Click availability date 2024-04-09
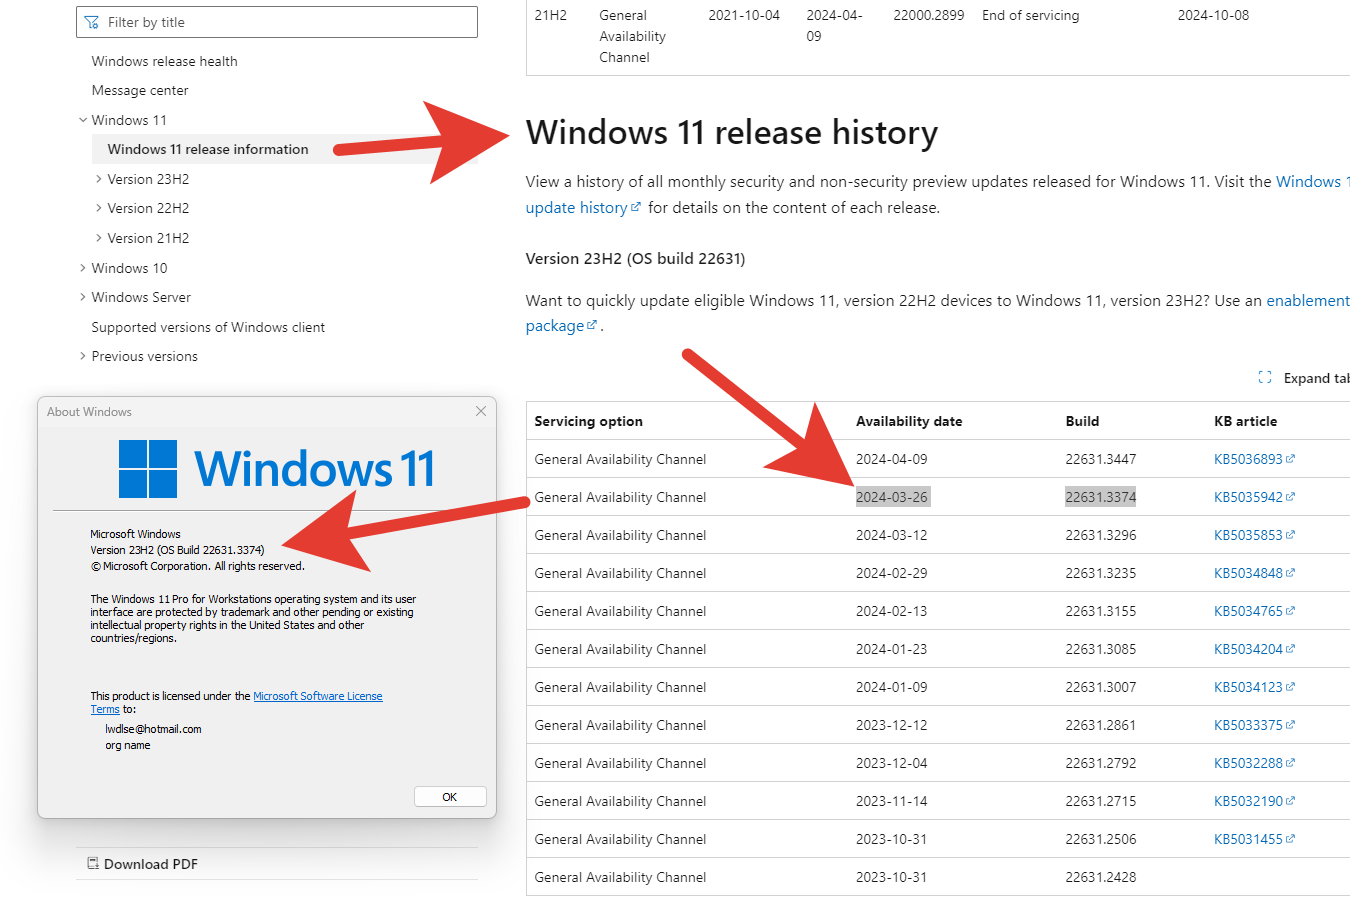Image resolution: width=1350 pixels, height=898 pixels. [892, 459]
